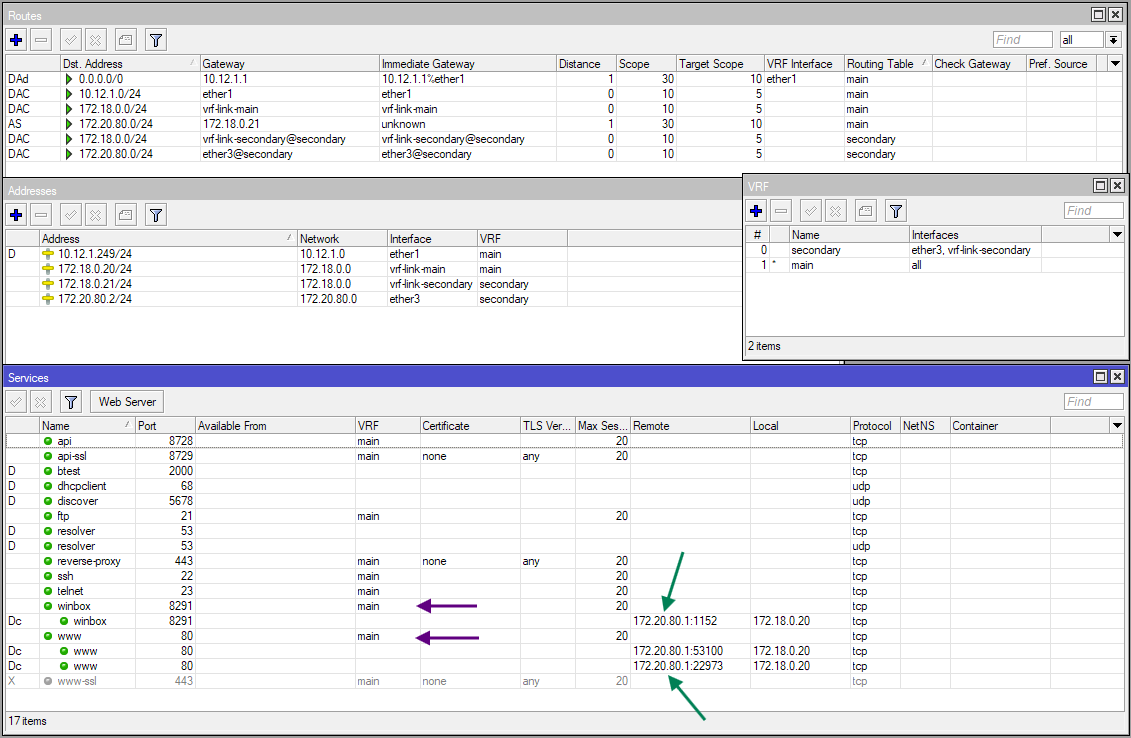Sort services by Name column header
1131x738 pixels.
[x=87, y=426]
